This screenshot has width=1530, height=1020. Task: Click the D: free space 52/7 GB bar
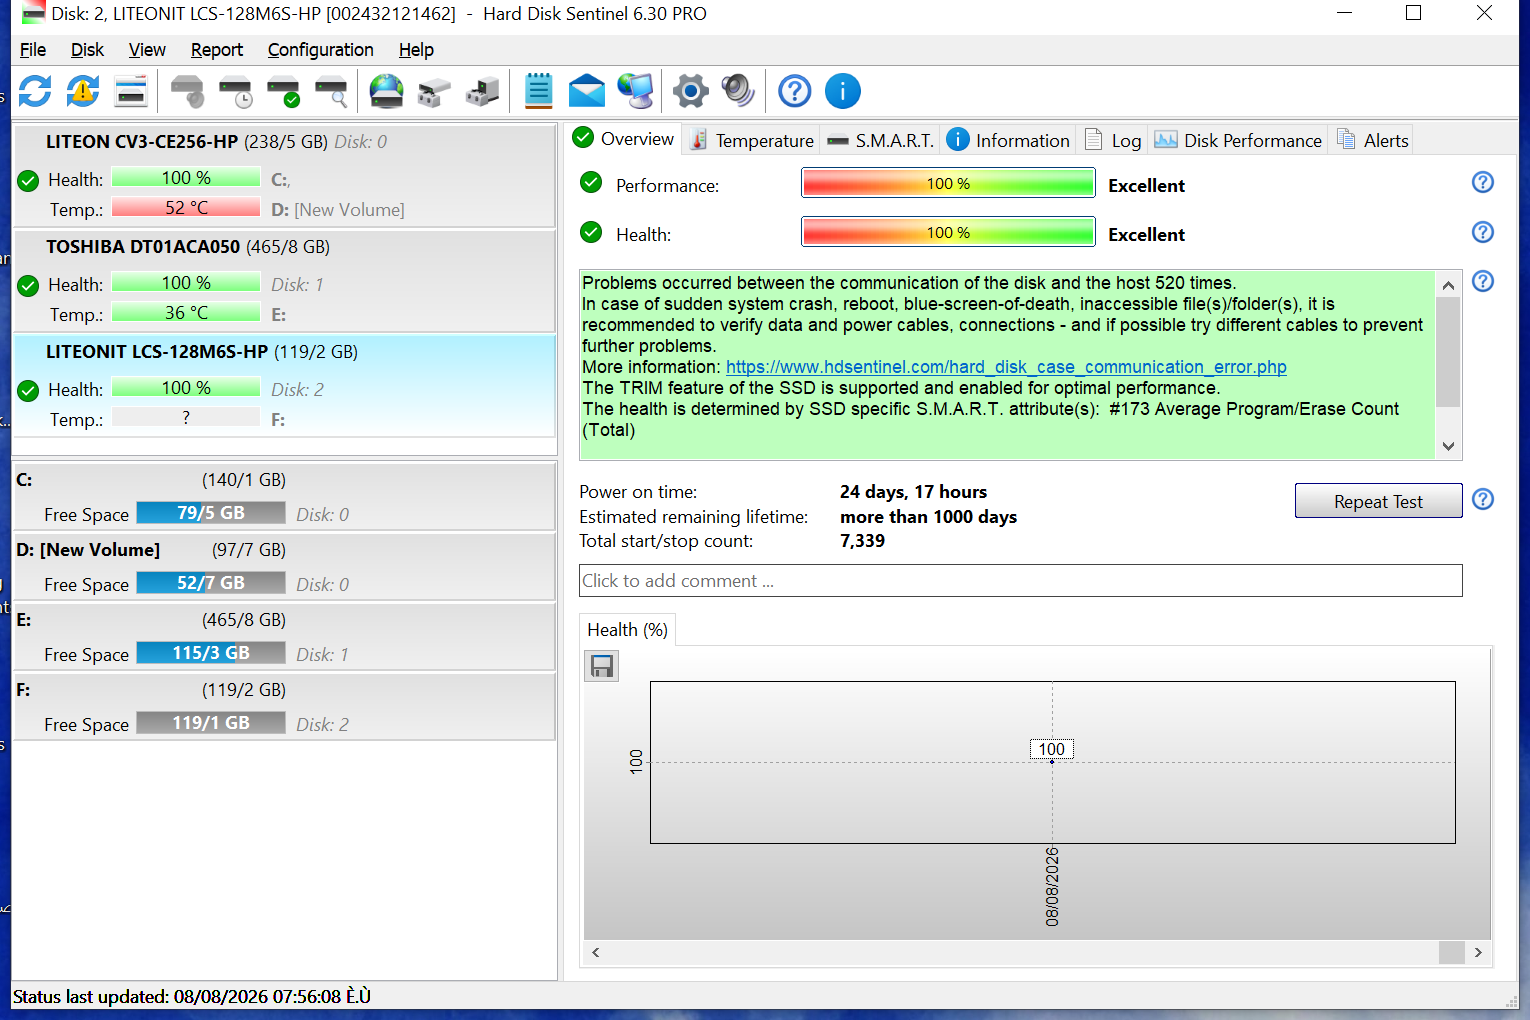pos(211,583)
